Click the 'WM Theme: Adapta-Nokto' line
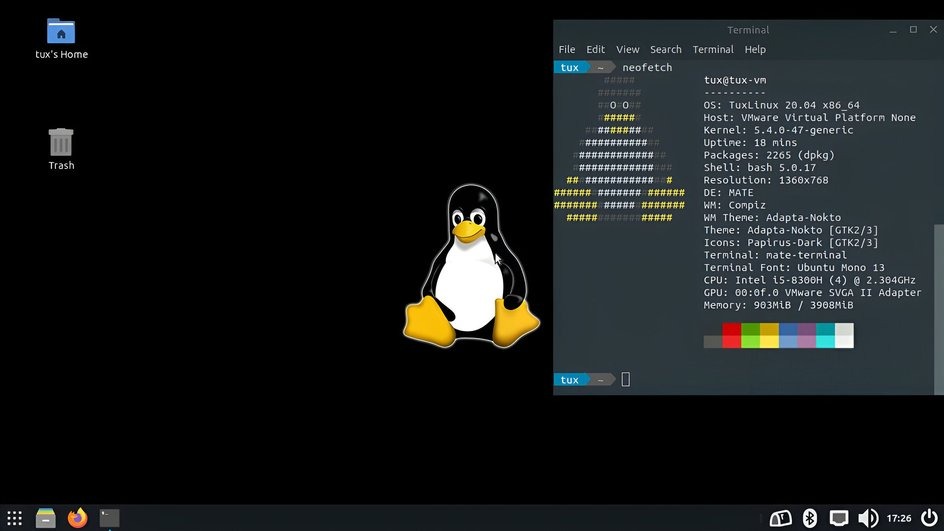 pos(772,217)
